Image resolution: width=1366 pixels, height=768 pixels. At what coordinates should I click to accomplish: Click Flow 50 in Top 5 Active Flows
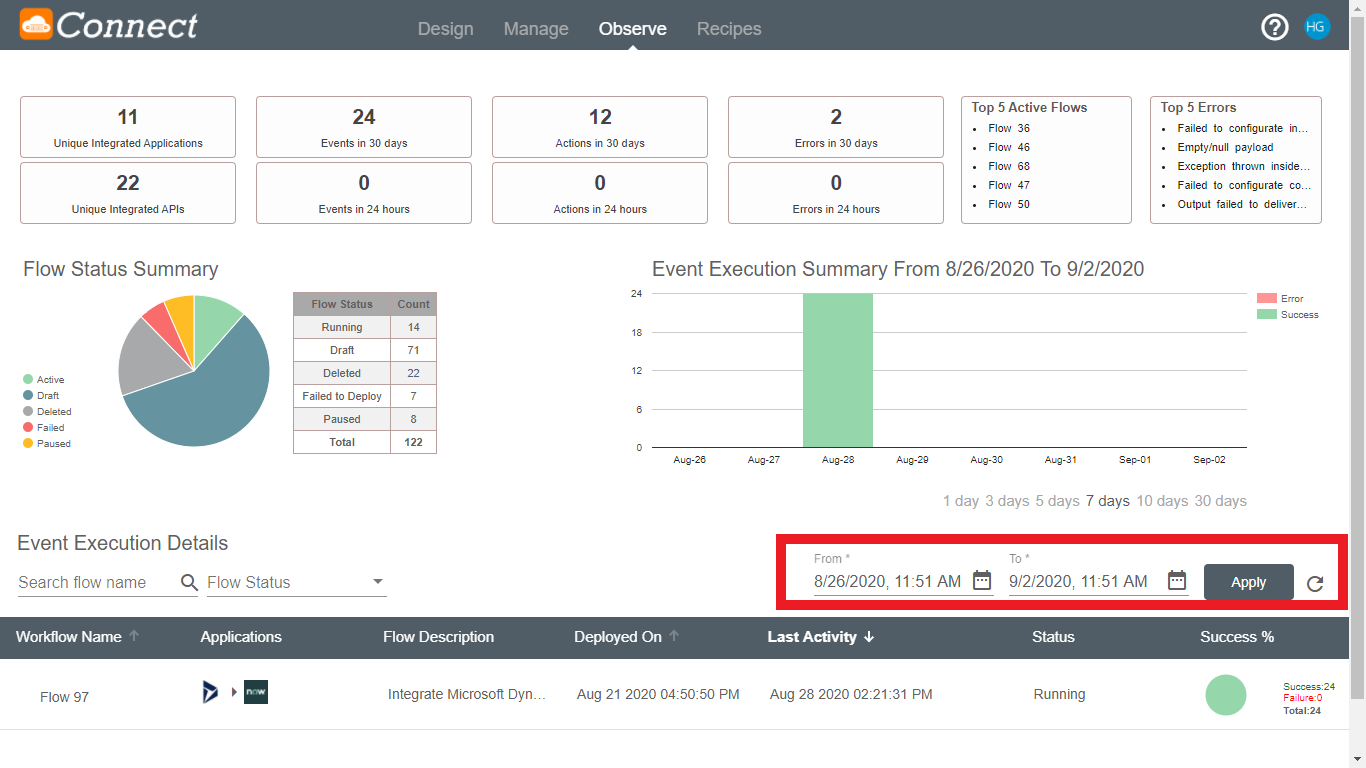tap(1009, 204)
